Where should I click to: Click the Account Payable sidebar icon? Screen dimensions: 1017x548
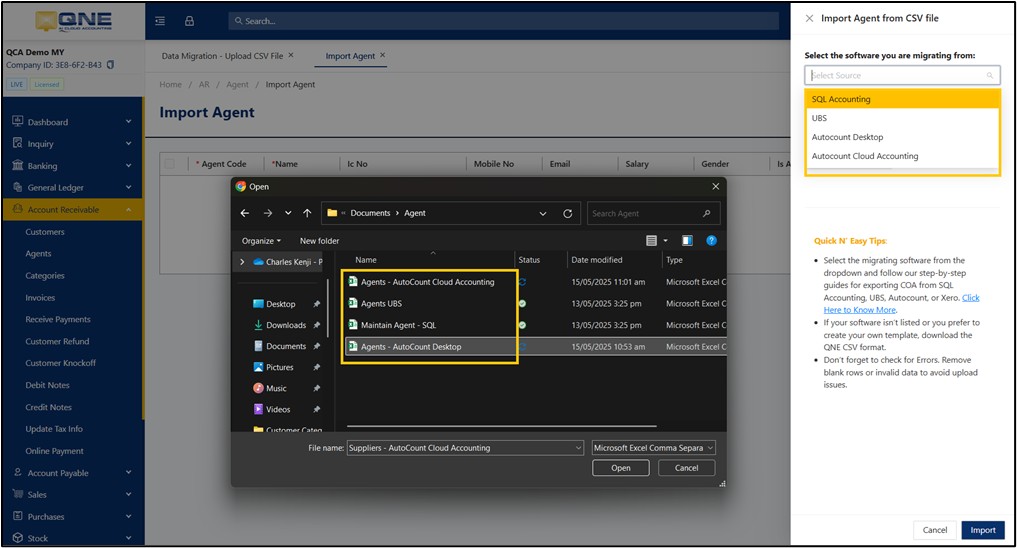pos(18,472)
